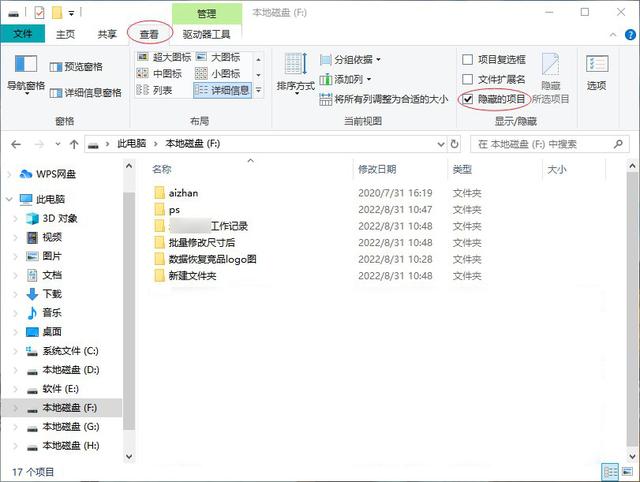Open the aizhan folder icon
This screenshot has width=640, height=482.
160,193
